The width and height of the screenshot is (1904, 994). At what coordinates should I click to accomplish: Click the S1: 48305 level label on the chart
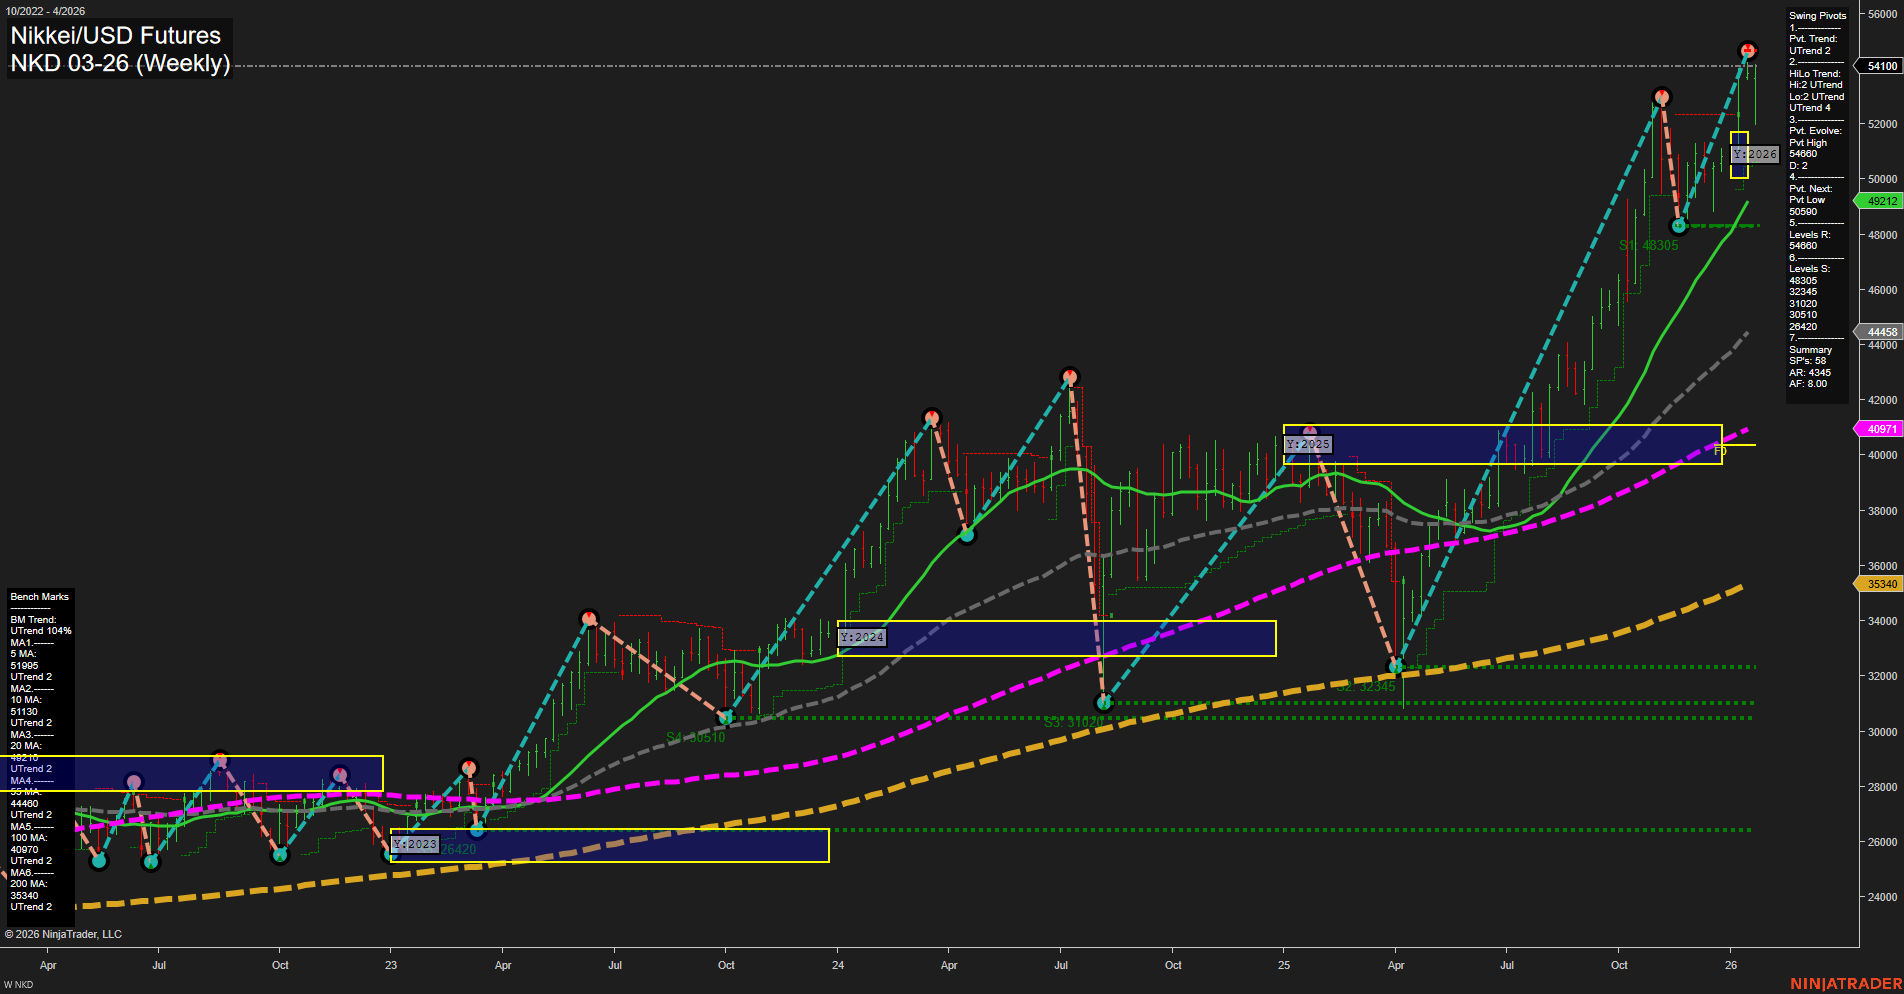[x=1650, y=245]
